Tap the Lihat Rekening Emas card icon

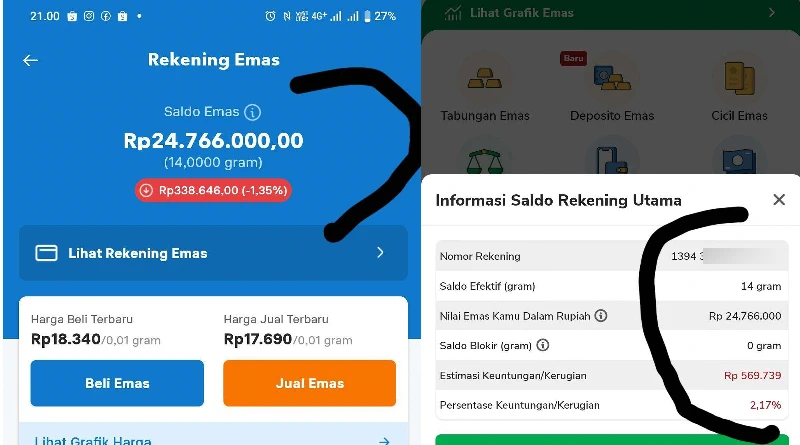[x=46, y=253]
